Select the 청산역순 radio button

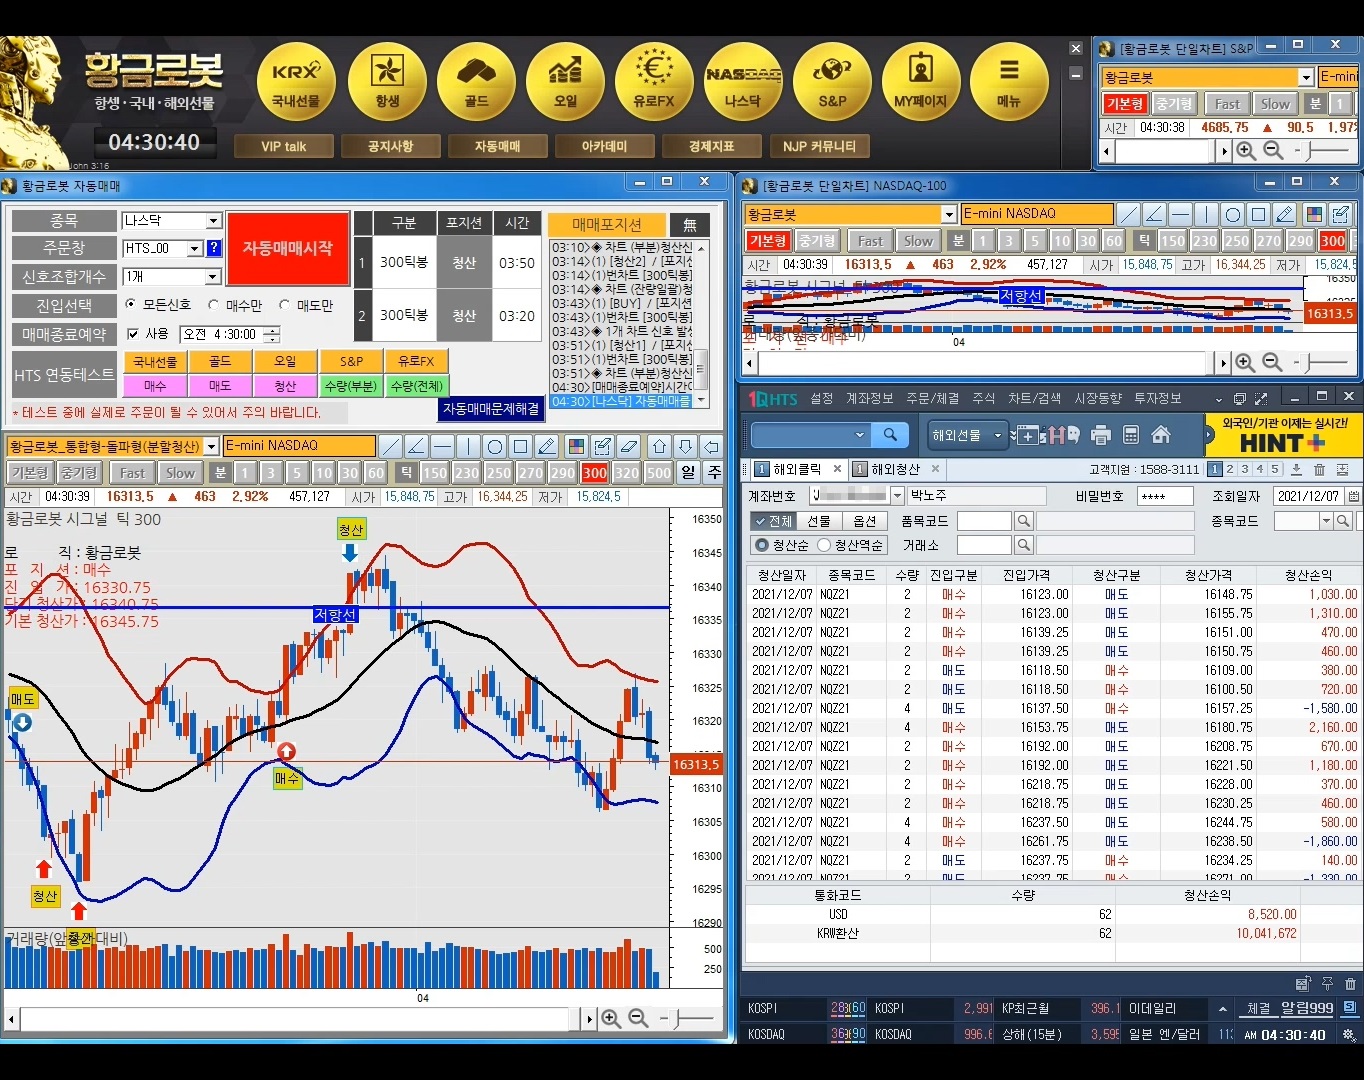pos(824,545)
